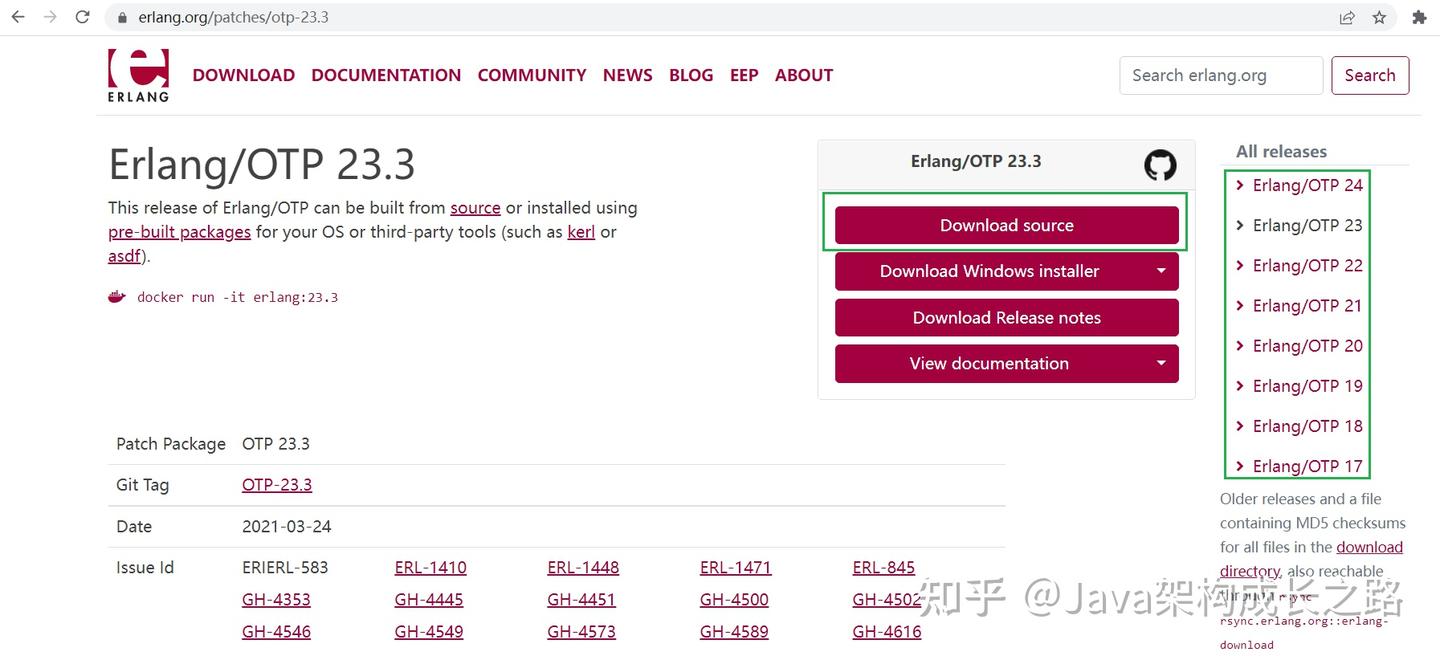Open the DOWNLOAD menu item
1440x656 pixels.
click(244, 75)
